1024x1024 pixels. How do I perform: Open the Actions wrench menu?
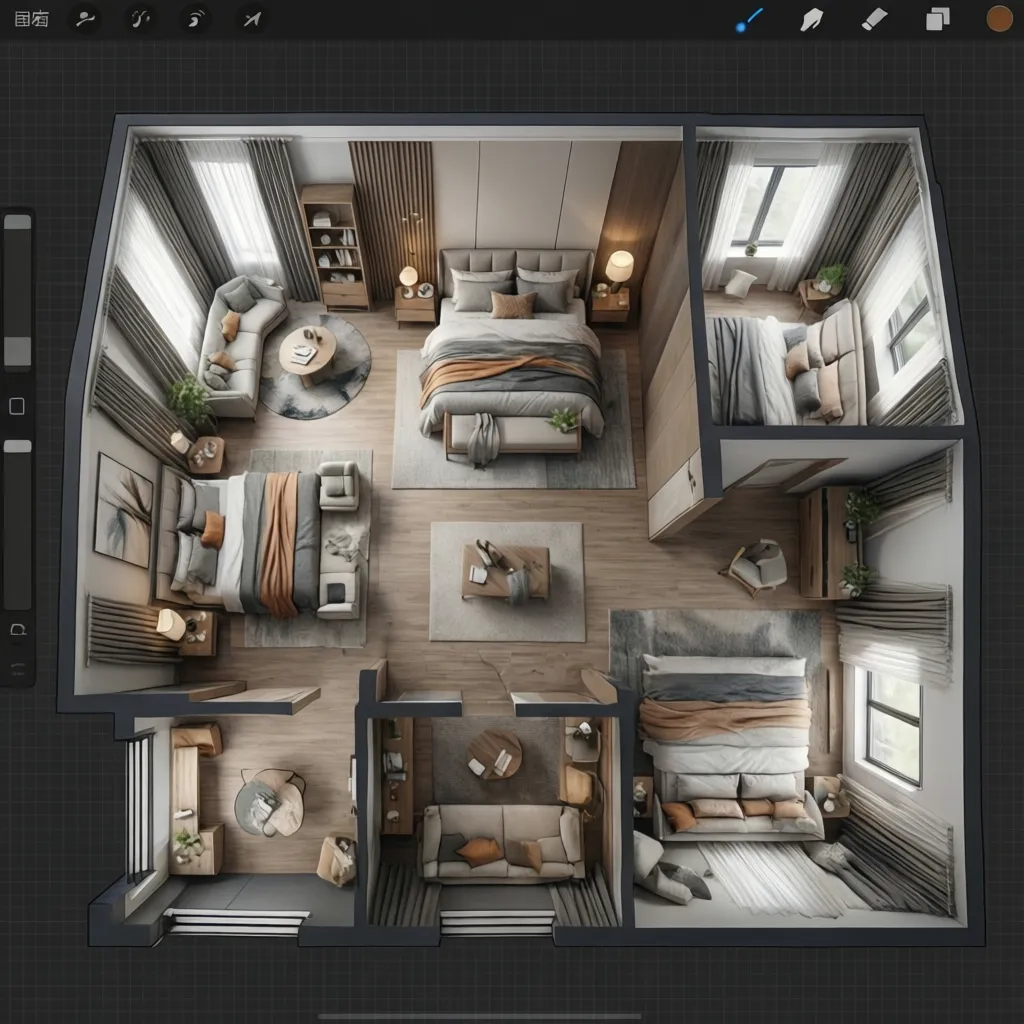coord(86,20)
